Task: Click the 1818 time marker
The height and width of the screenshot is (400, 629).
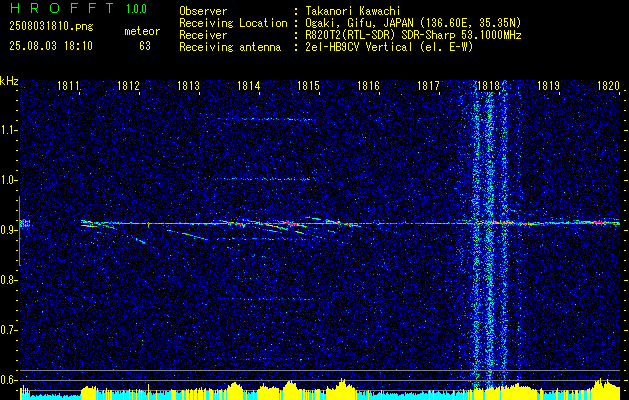Action: coord(488,85)
